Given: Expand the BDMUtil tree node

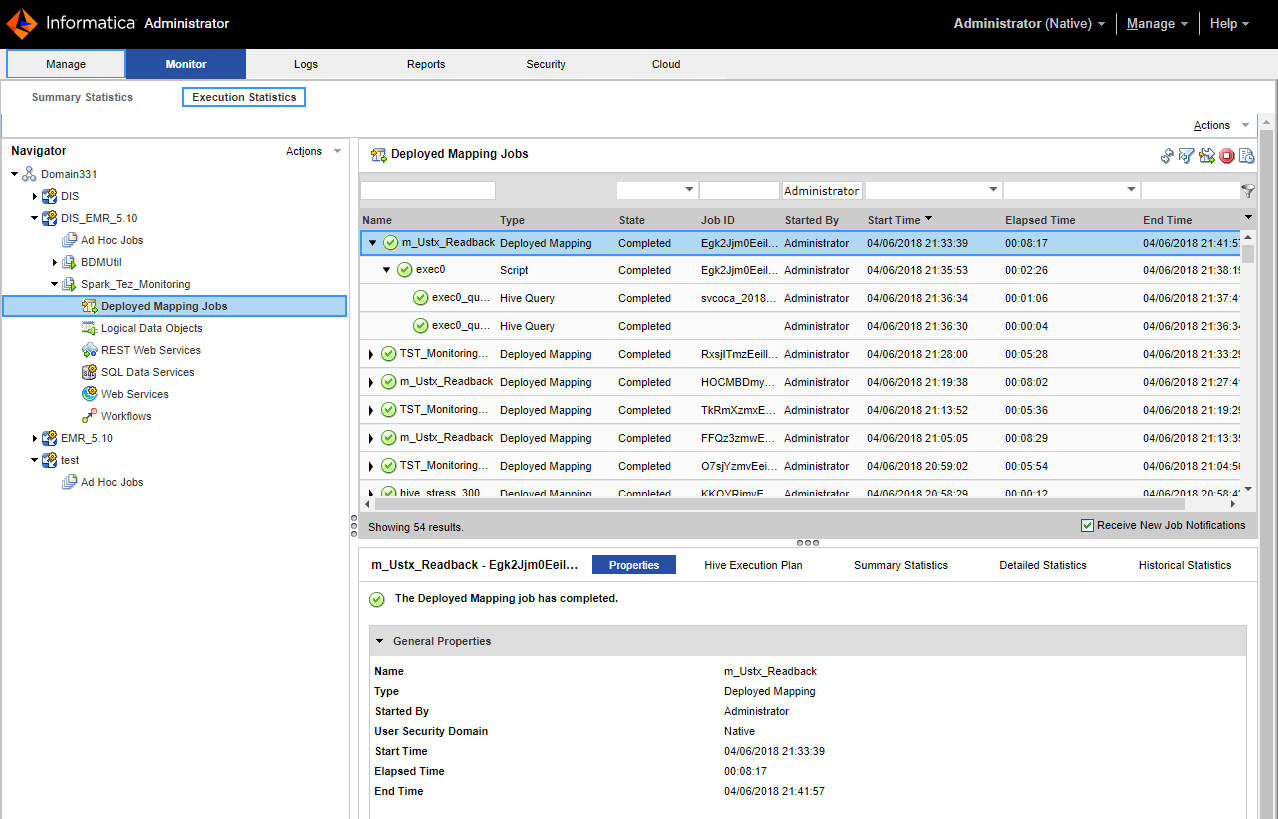Looking at the screenshot, I should [56, 262].
